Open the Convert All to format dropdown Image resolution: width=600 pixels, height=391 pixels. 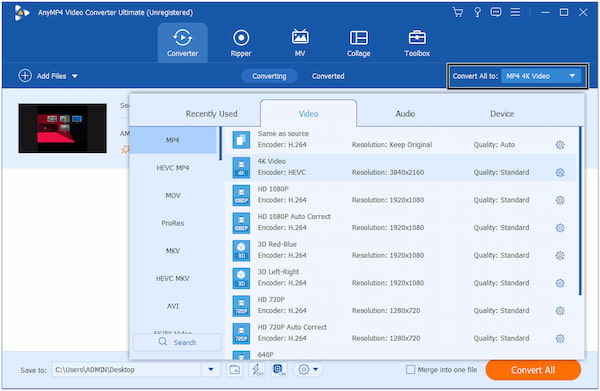(x=541, y=76)
